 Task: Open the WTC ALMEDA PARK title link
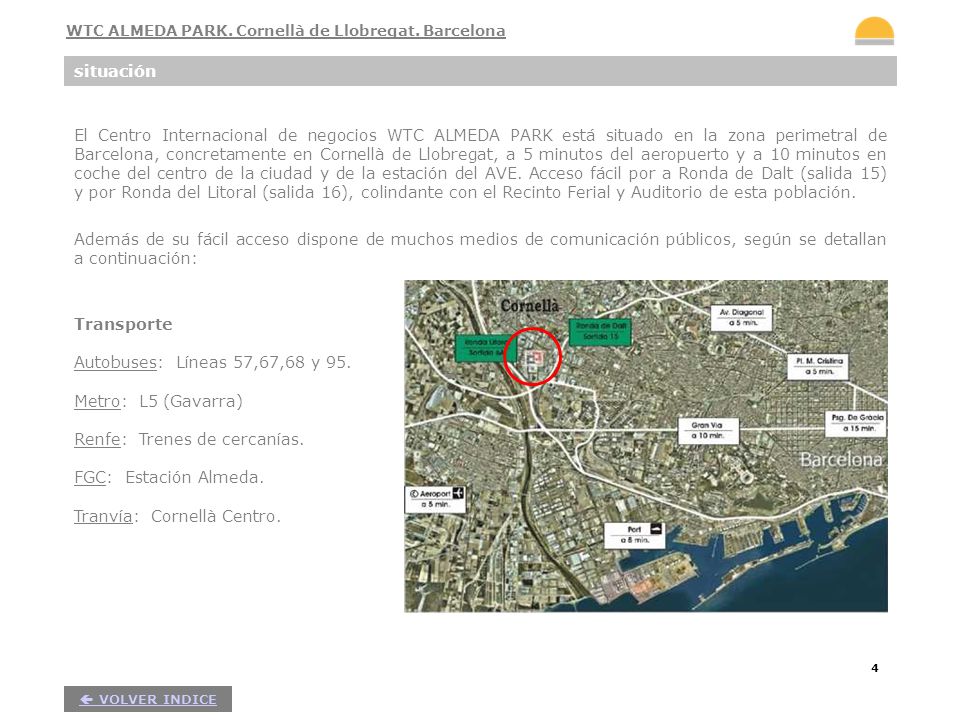tap(286, 31)
